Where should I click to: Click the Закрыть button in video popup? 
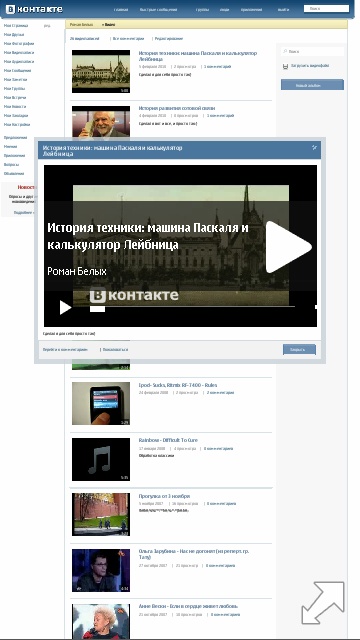299,349
